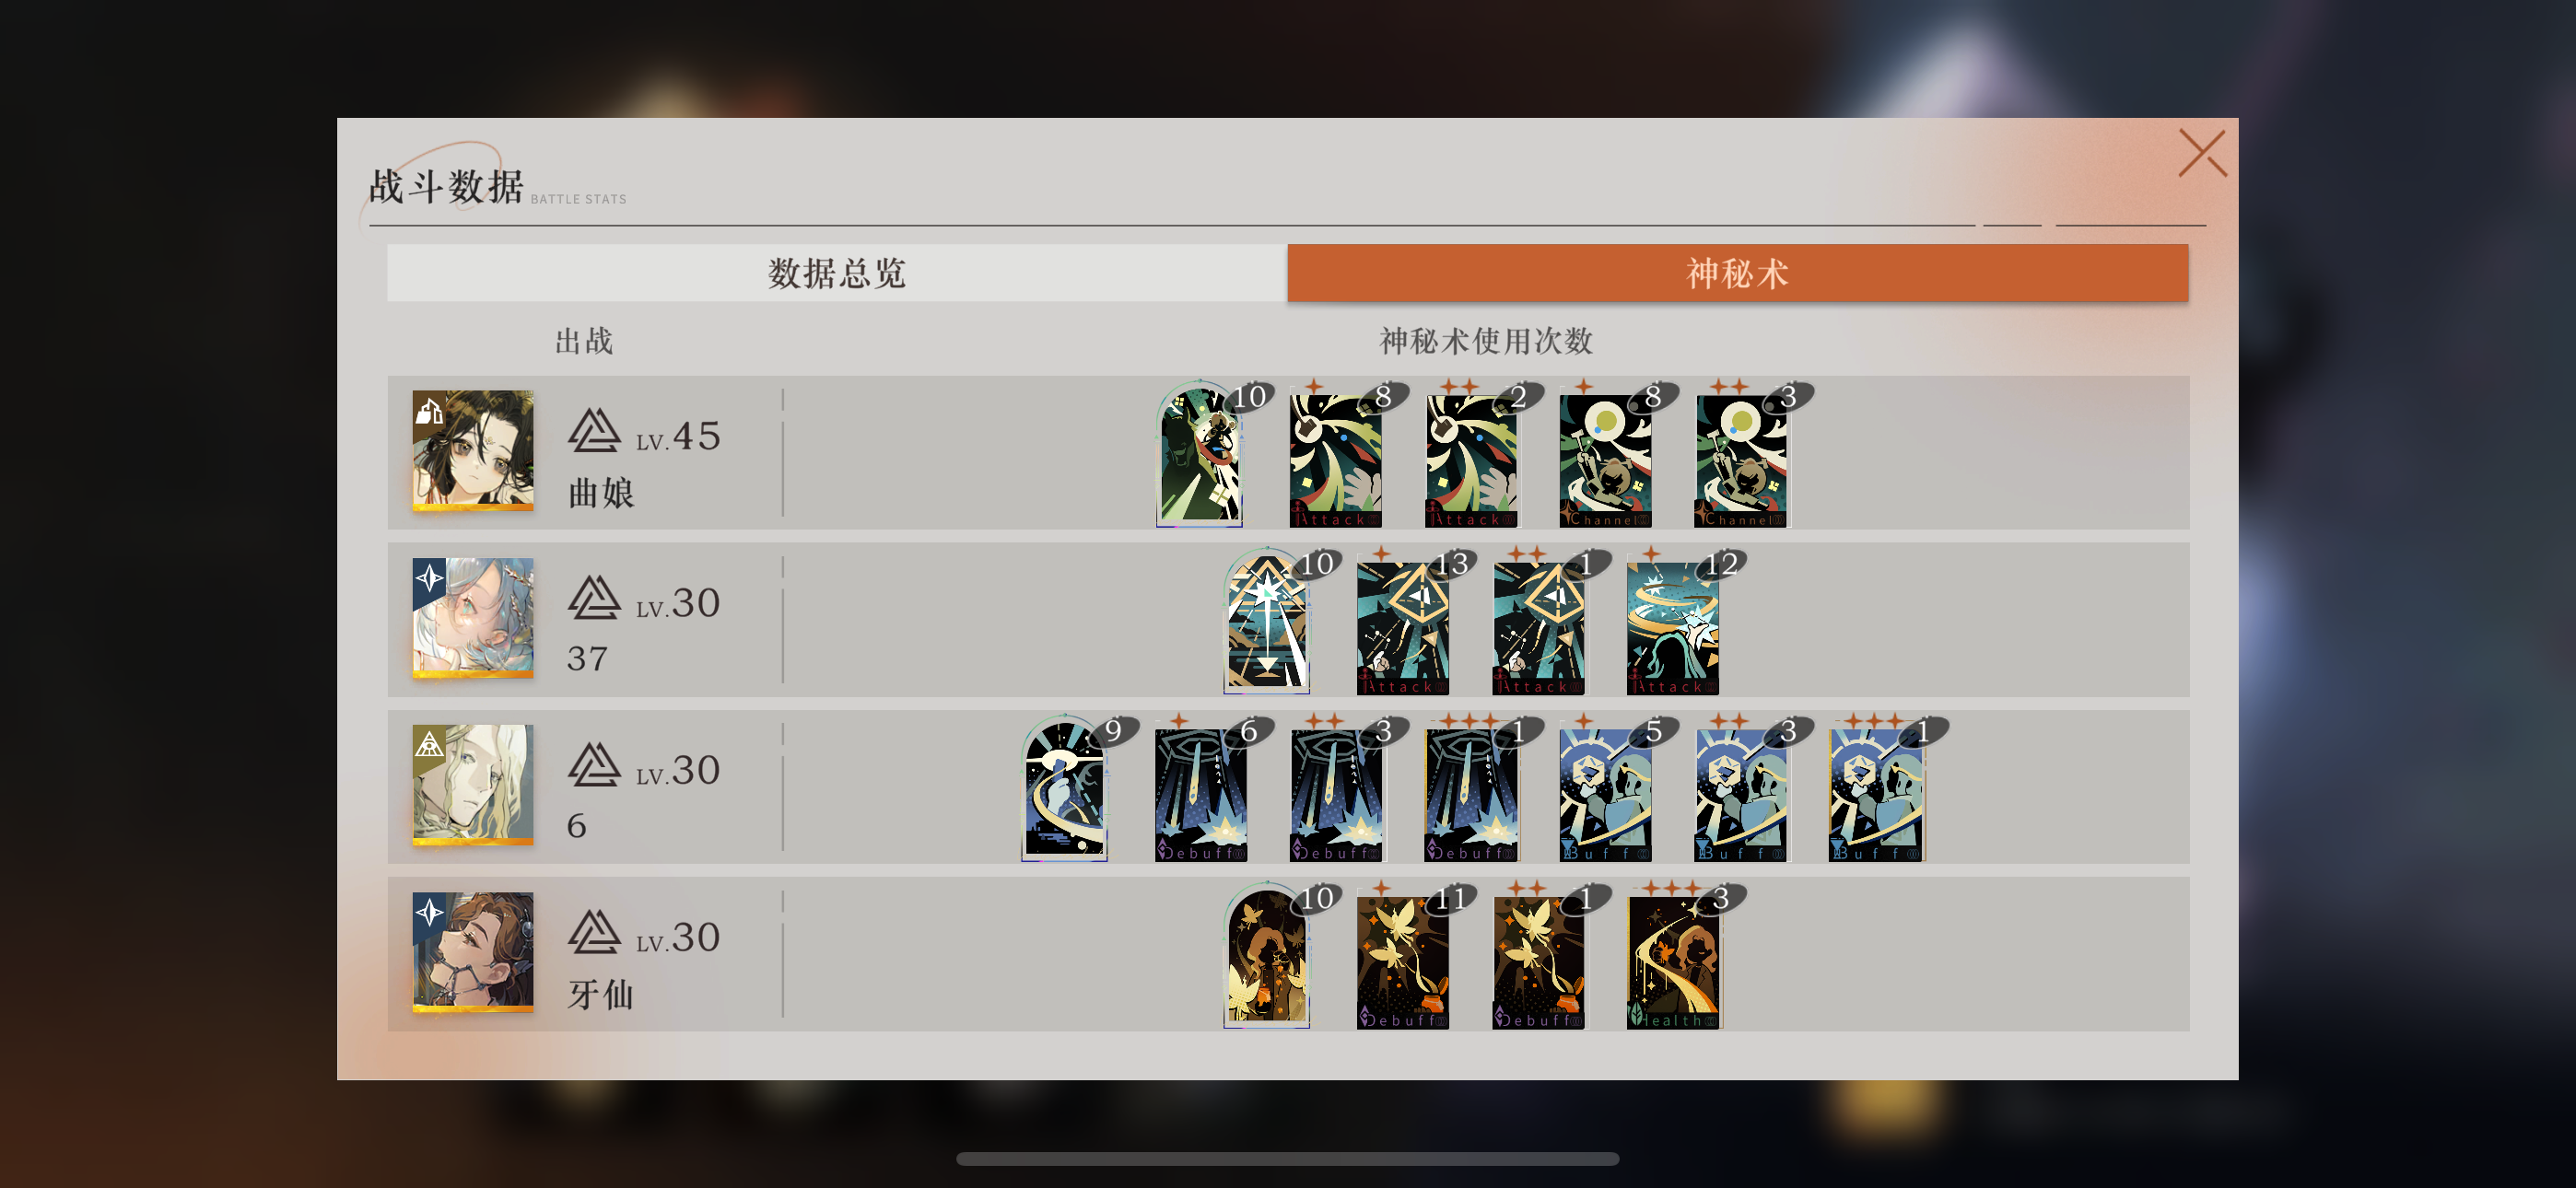Select 曲娘's one-star Attack card used 8 times
This screenshot has width=2576, height=1188.
1336,460
